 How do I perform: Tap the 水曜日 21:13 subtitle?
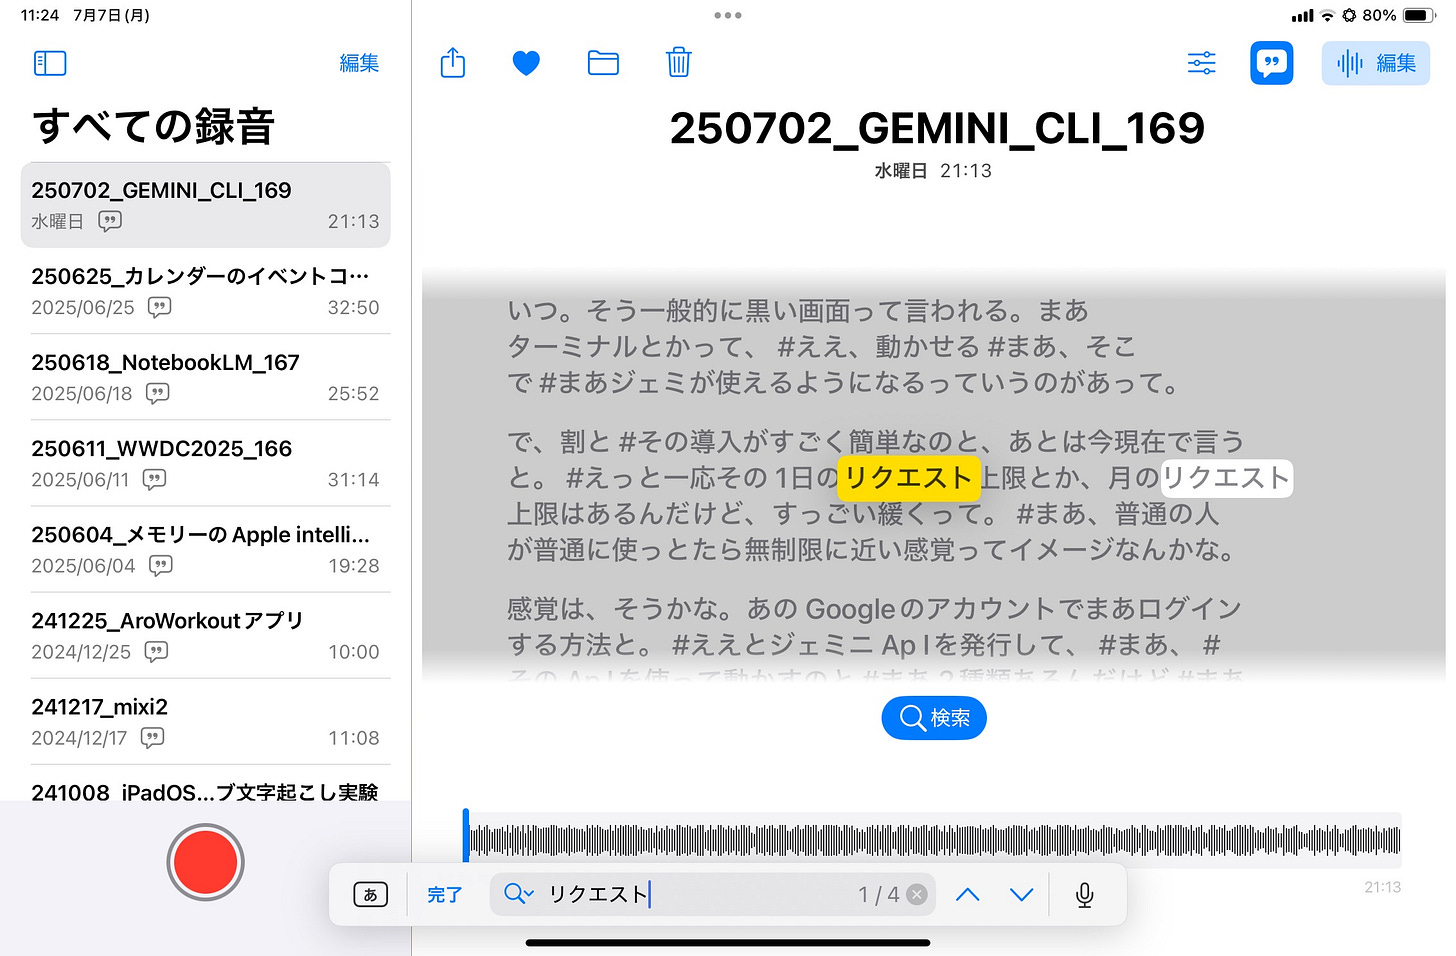click(x=933, y=171)
